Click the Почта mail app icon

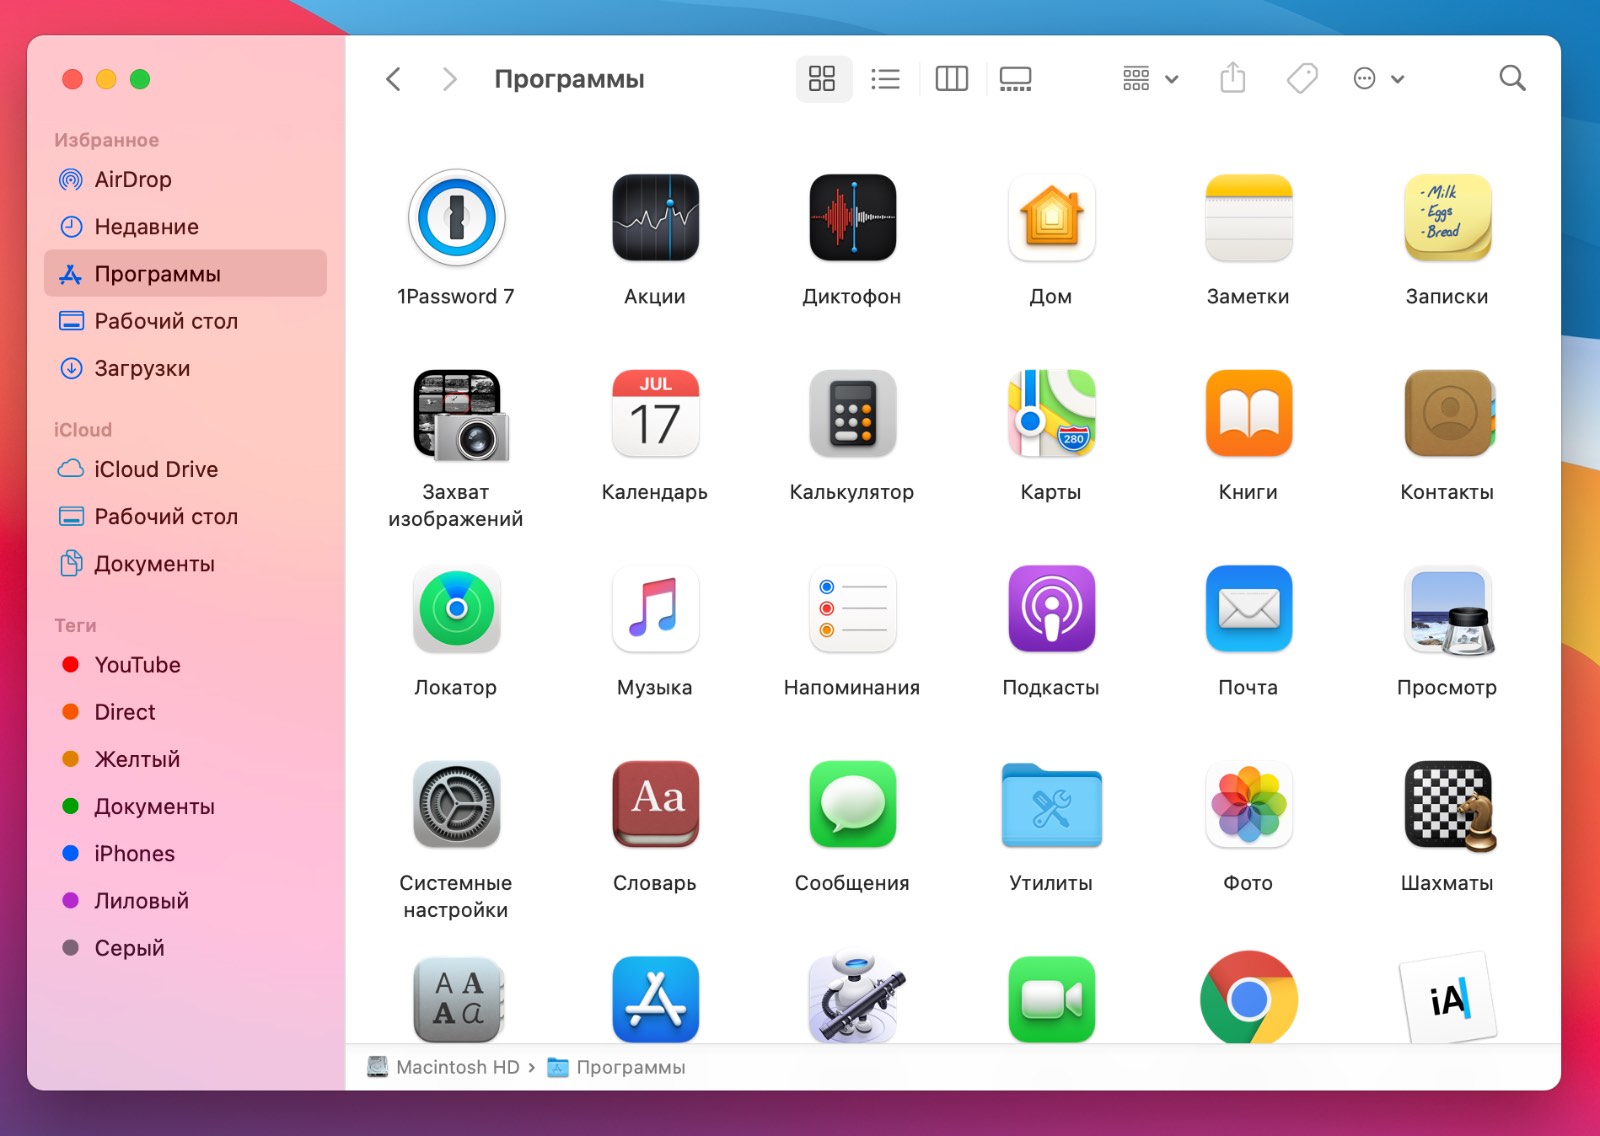pos(1248,609)
